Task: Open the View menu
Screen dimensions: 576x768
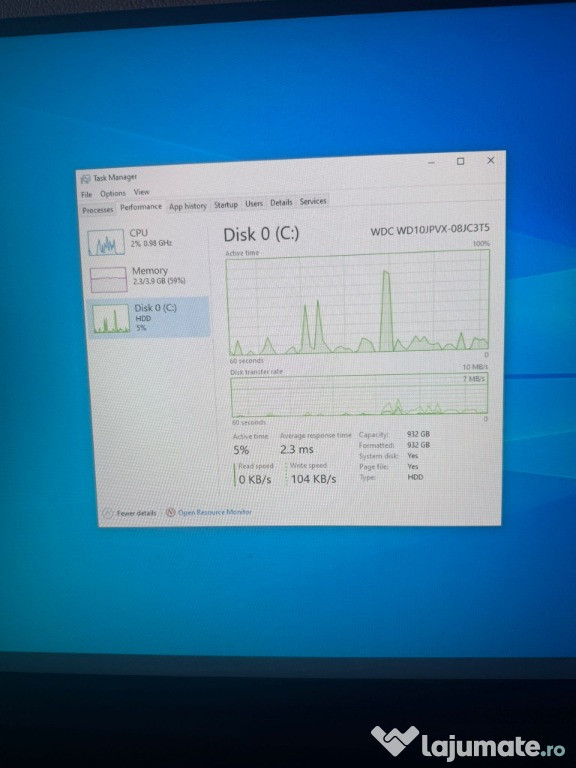Action: (x=142, y=192)
